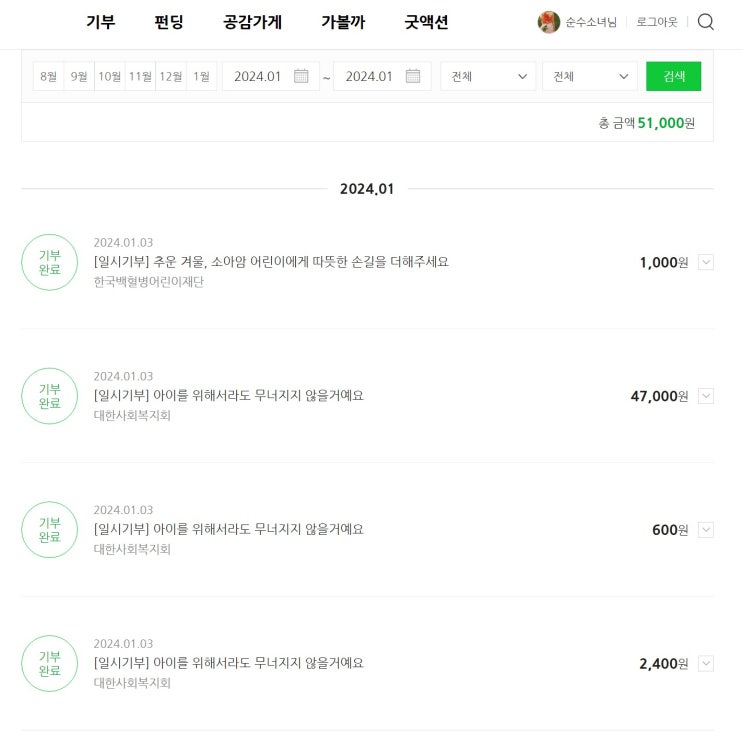
Task: Open 소아암 어린이에게 따뜻한 손길 donation title
Action: click(x=271, y=262)
